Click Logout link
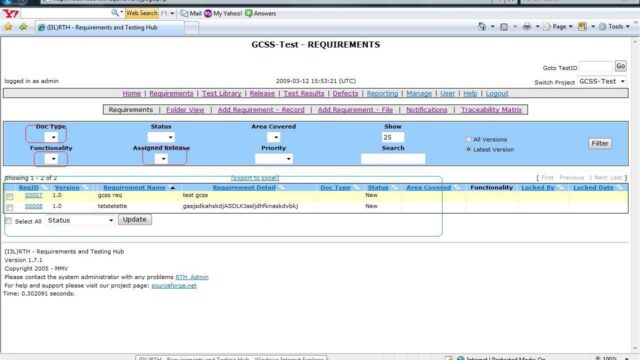This screenshot has height=360, width=640. (497, 93)
